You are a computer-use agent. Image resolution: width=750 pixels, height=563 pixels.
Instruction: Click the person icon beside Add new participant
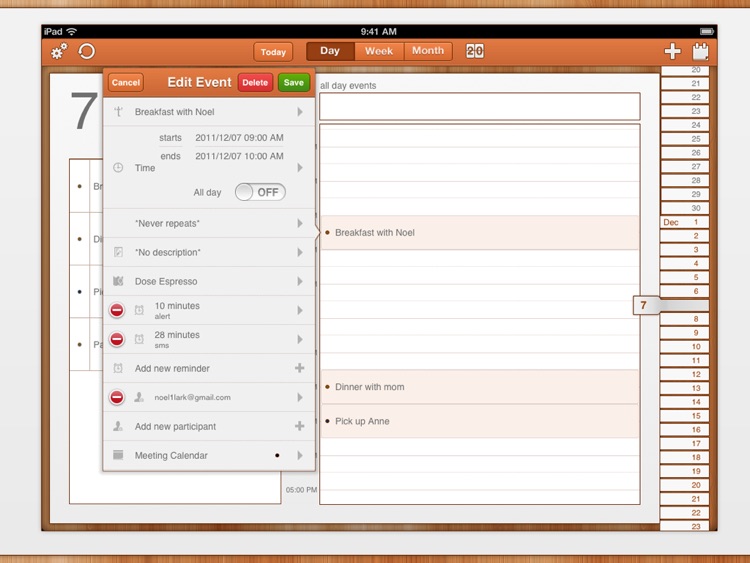(118, 426)
